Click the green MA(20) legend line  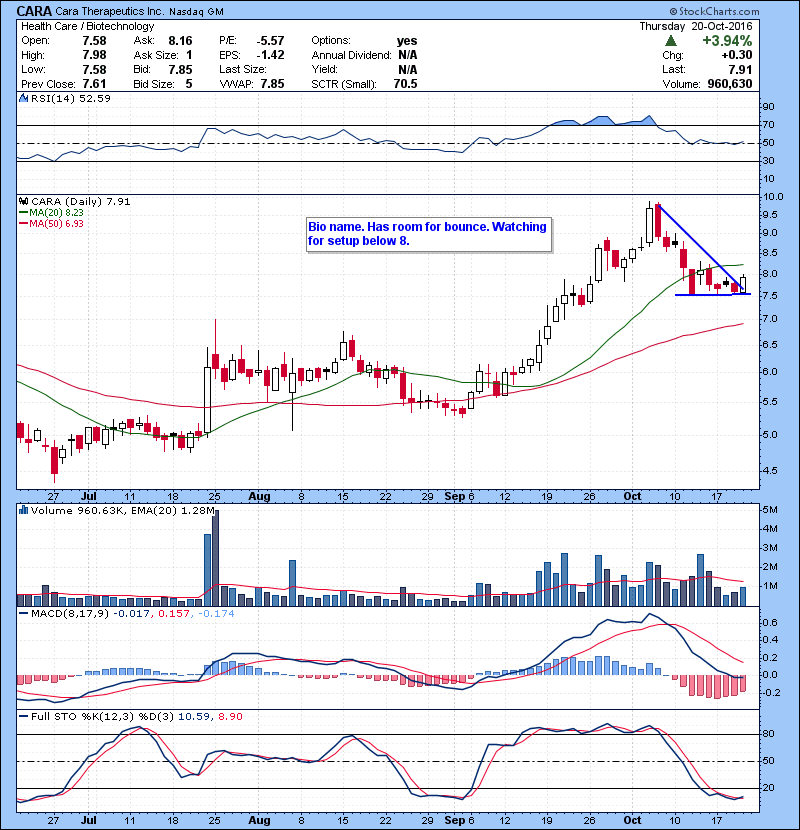[x=23, y=213]
